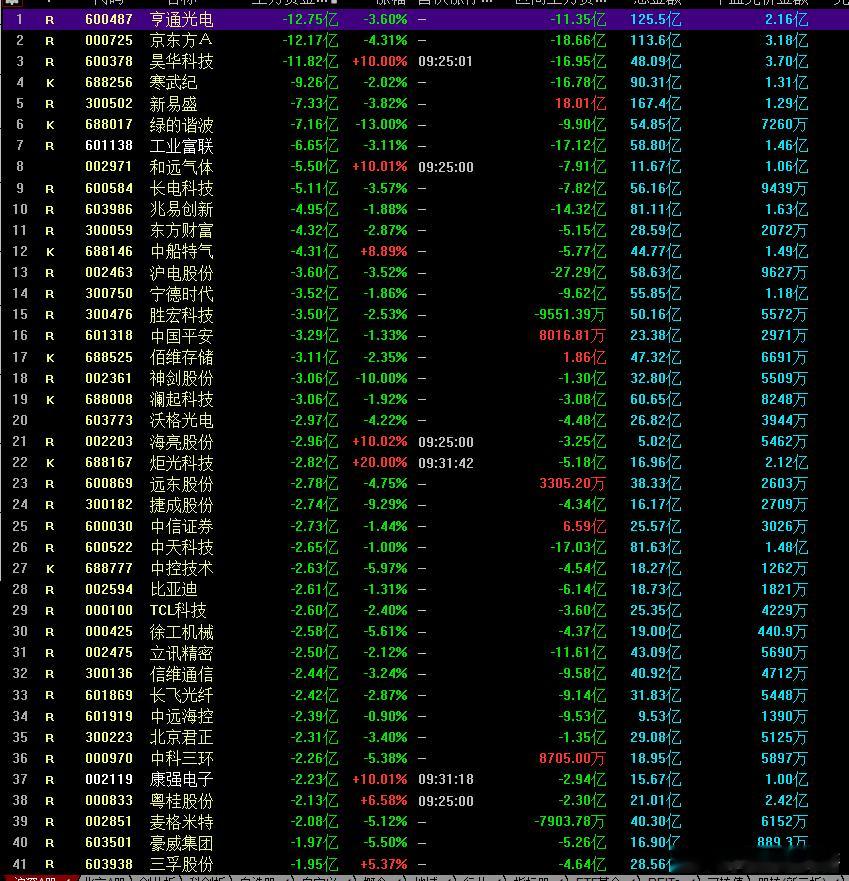Click the R marker beside 东方财富
The image size is (849, 881).
click(49, 231)
